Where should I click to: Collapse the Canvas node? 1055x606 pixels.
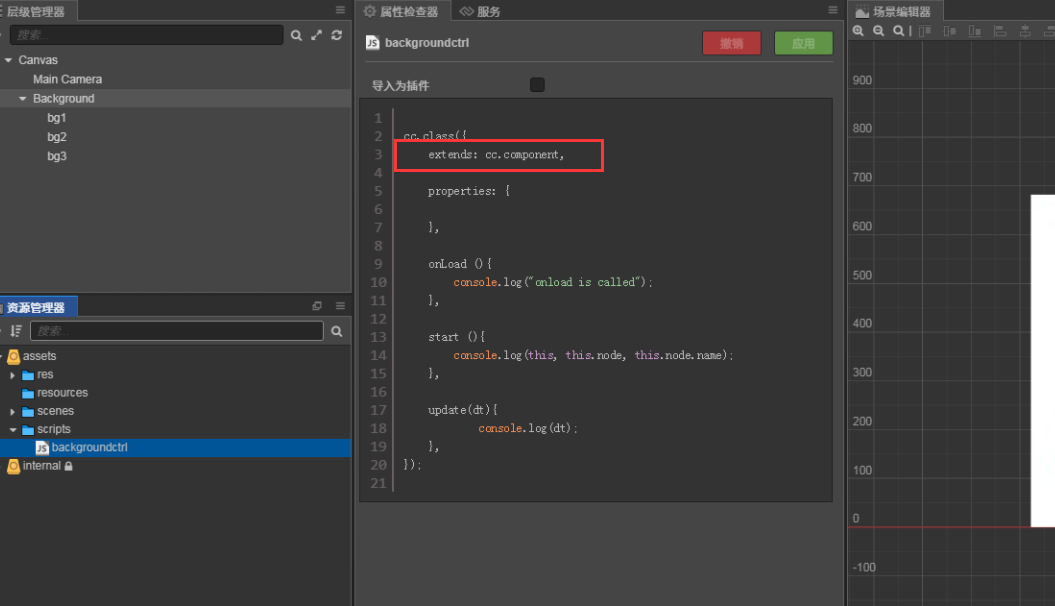[8, 60]
